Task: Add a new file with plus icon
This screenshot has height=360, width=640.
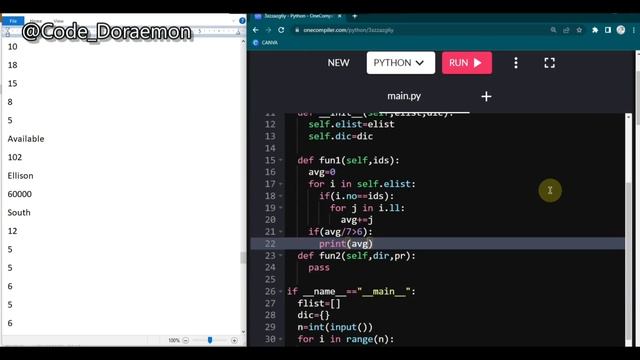Action: [486, 97]
